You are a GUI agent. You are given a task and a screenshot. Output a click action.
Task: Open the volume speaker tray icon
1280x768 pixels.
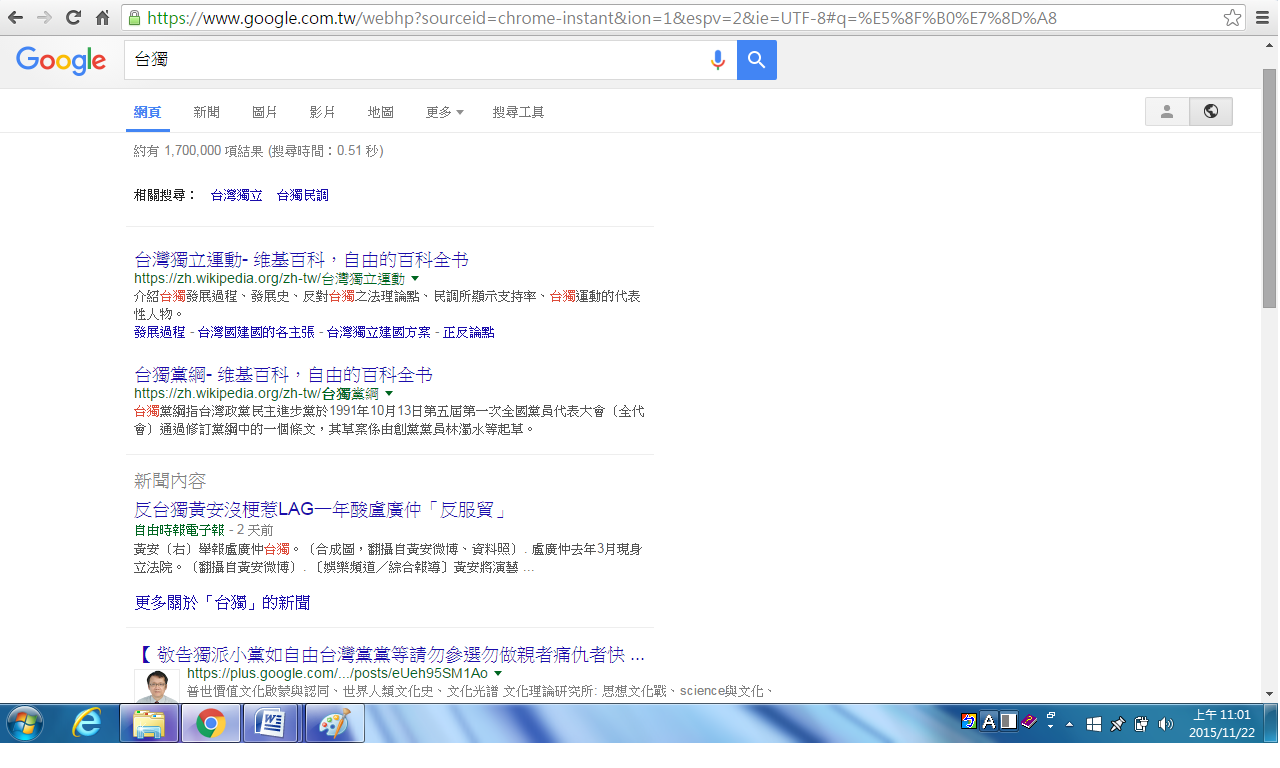pyautogui.click(x=1165, y=723)
